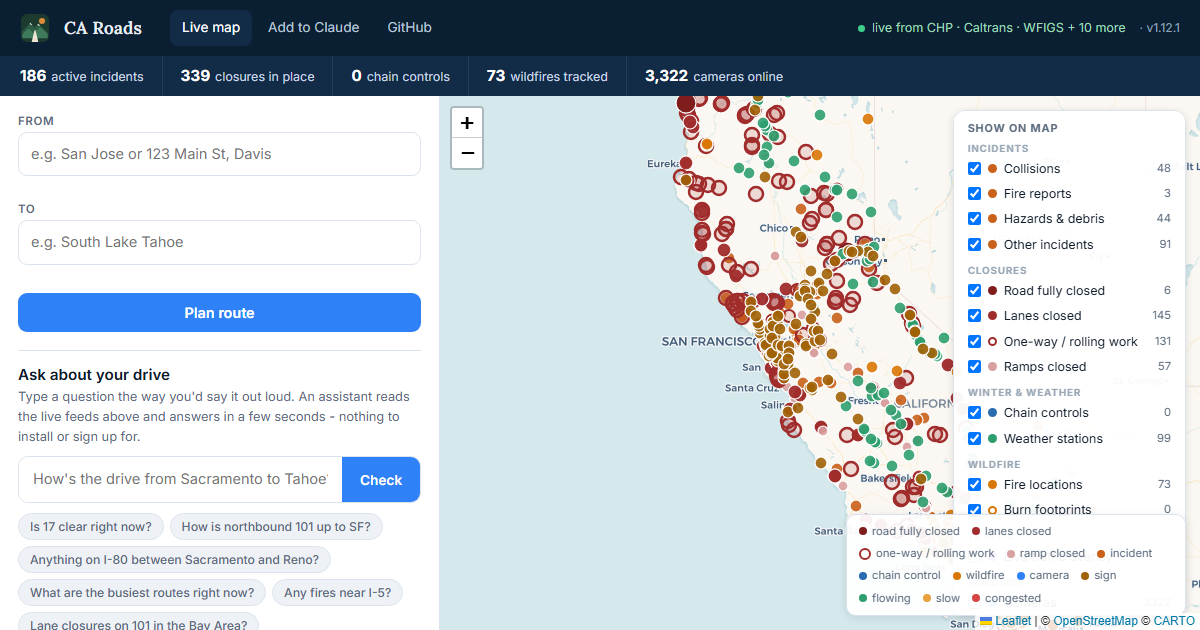Open the OpenStreetMap attribution link

click(x=1095, y=621)
